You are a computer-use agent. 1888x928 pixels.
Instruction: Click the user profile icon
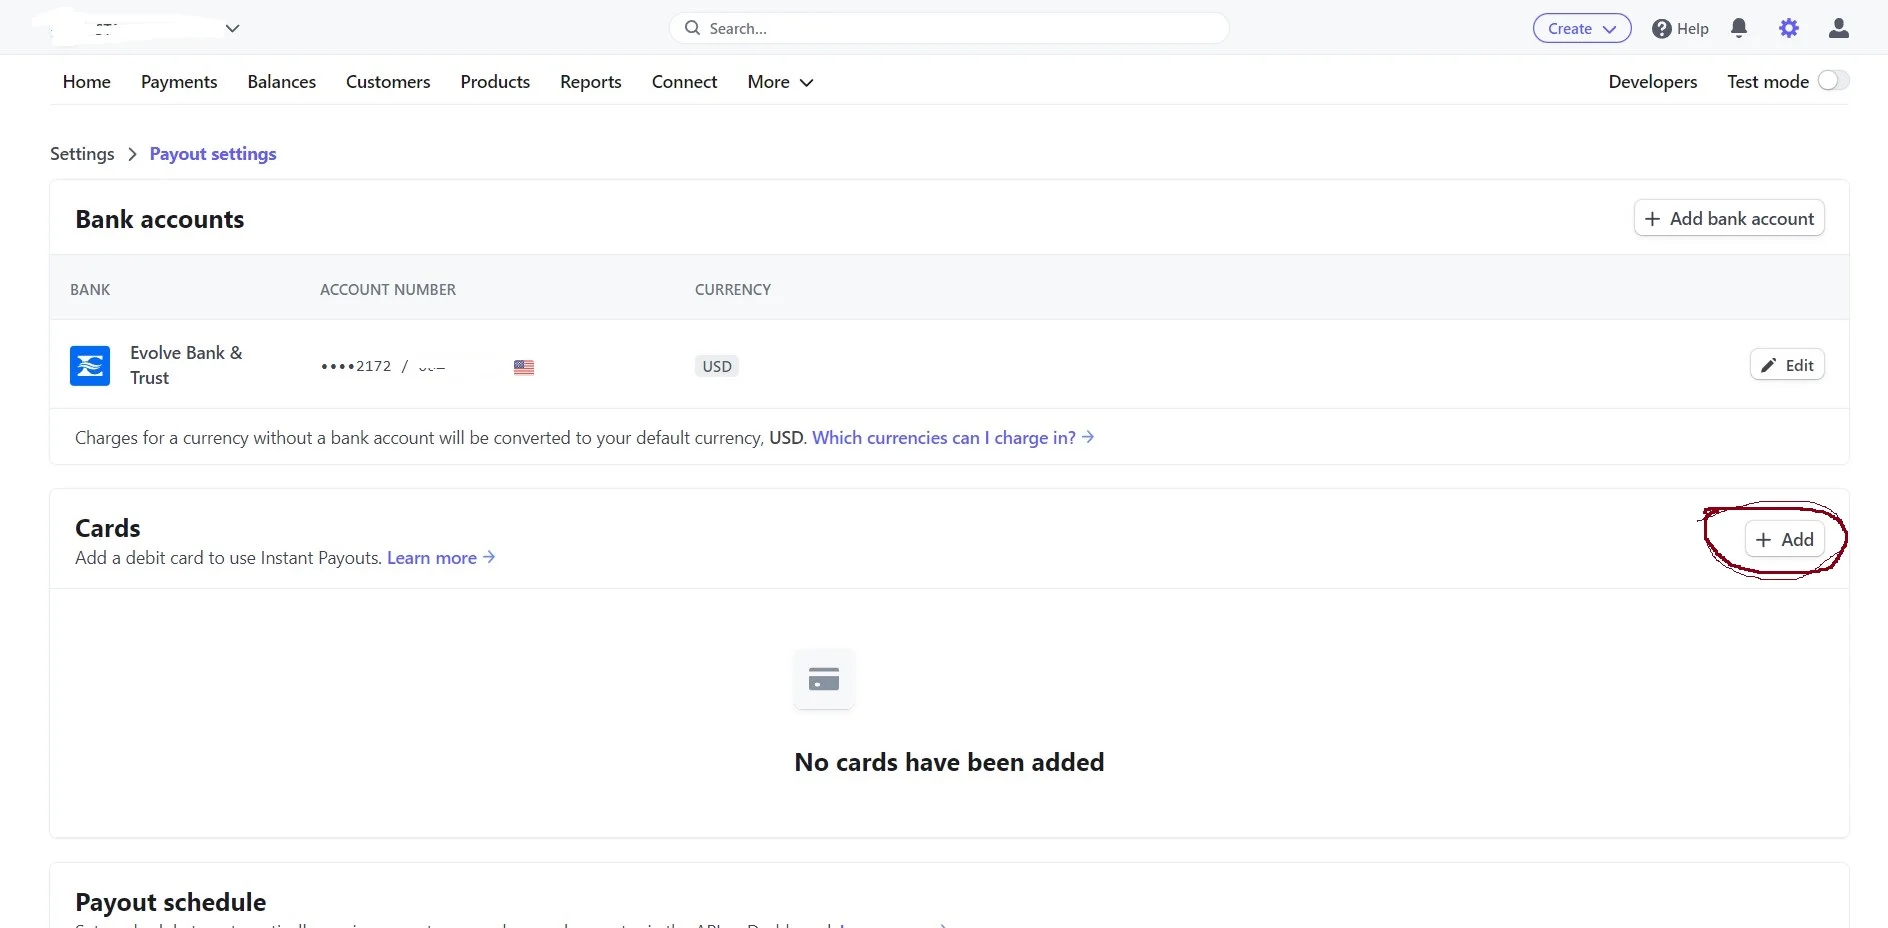1838,29
